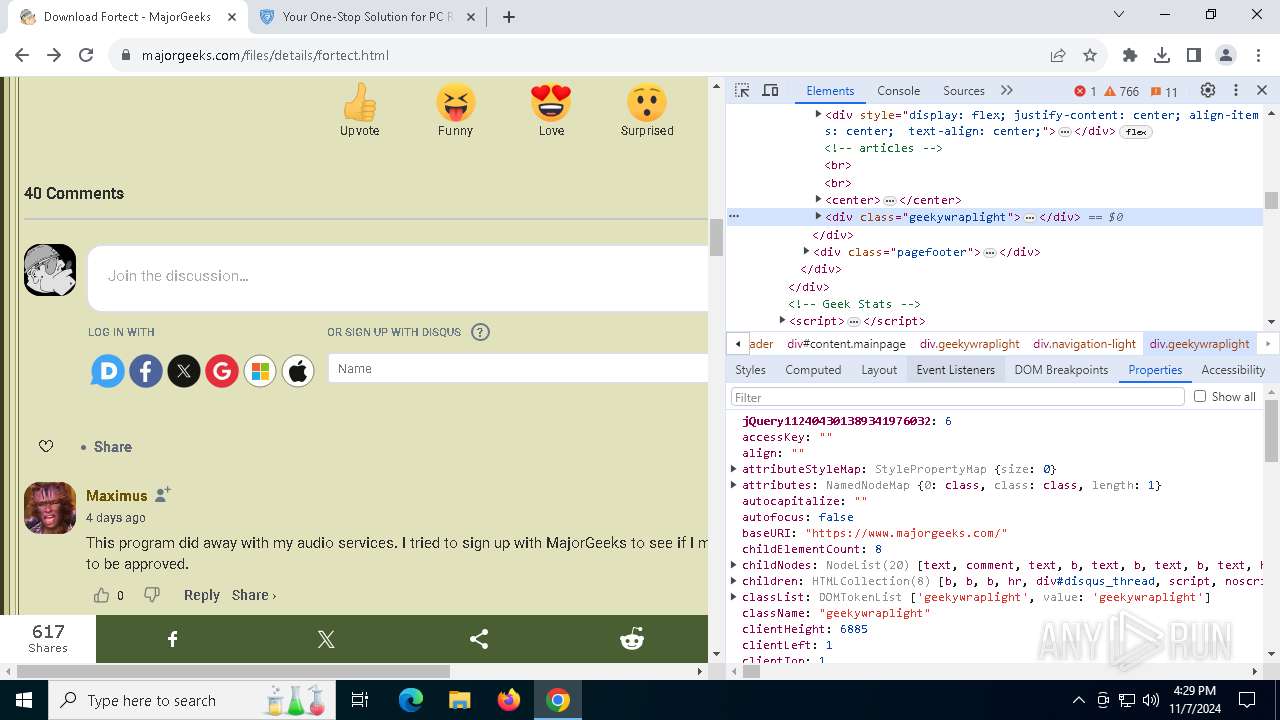Switch to Your One-Stop Solution tab
The height and width of the screenshot is (720, 1280).
tap(367, 17)
